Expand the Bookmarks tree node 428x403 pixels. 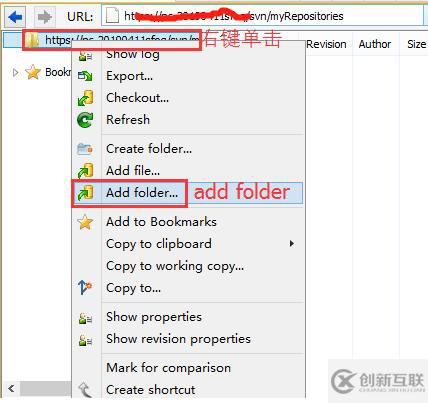15,72
